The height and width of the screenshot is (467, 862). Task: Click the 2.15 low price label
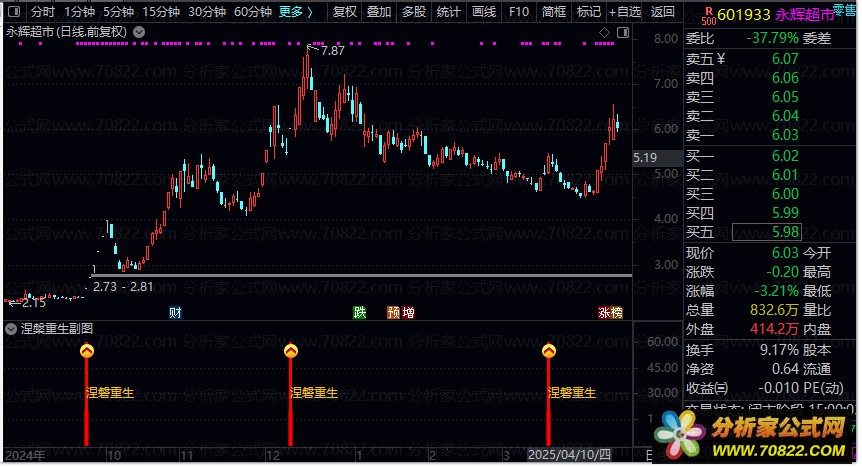point(34,303)
